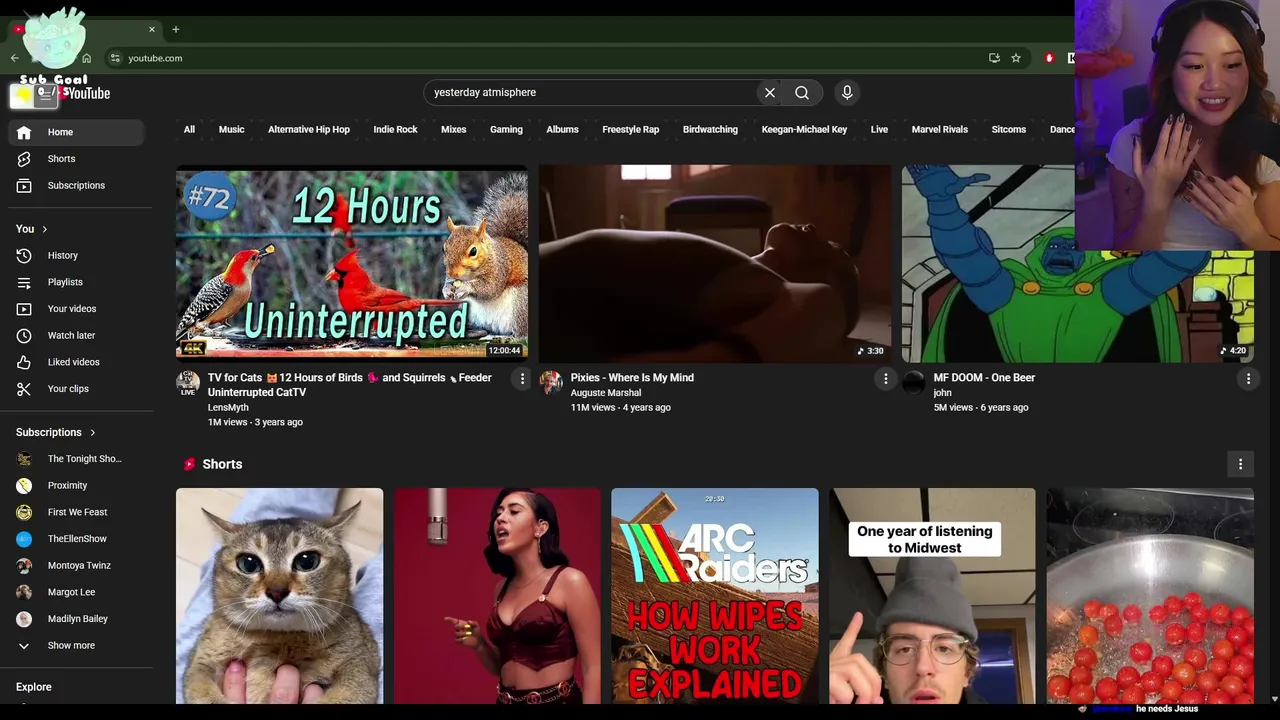
Task: Open the Pixies - Where Is My Mind title
Action: pos(632,378)
